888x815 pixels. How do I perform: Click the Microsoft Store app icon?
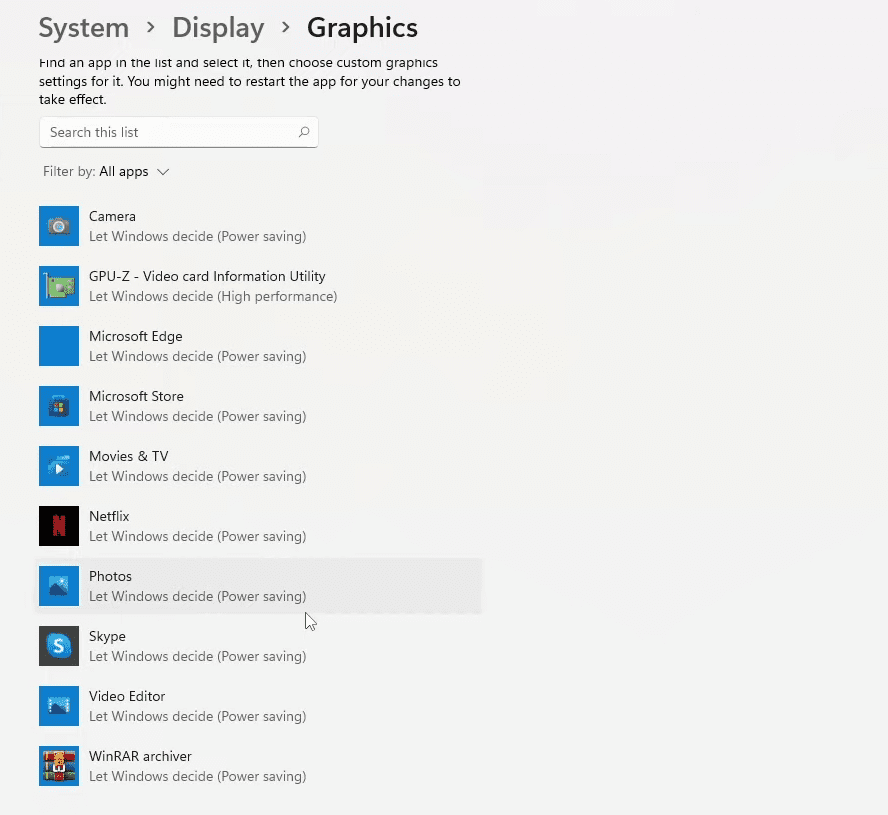point(59,406)
